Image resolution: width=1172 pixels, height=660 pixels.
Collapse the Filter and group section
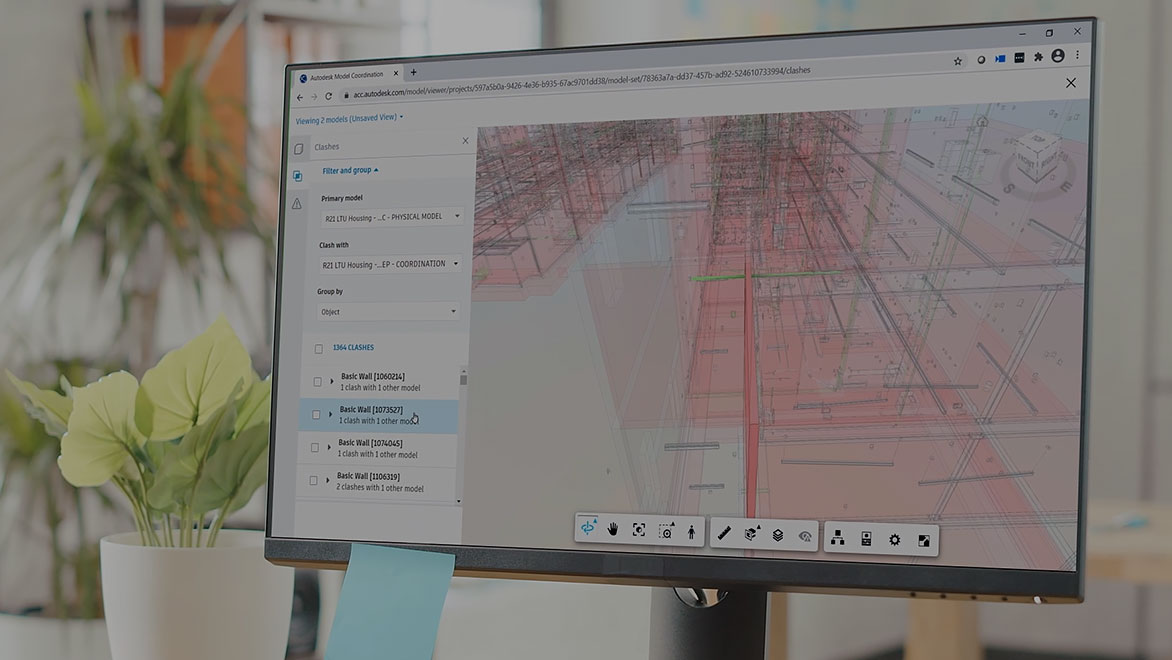[x=350, y=170]
